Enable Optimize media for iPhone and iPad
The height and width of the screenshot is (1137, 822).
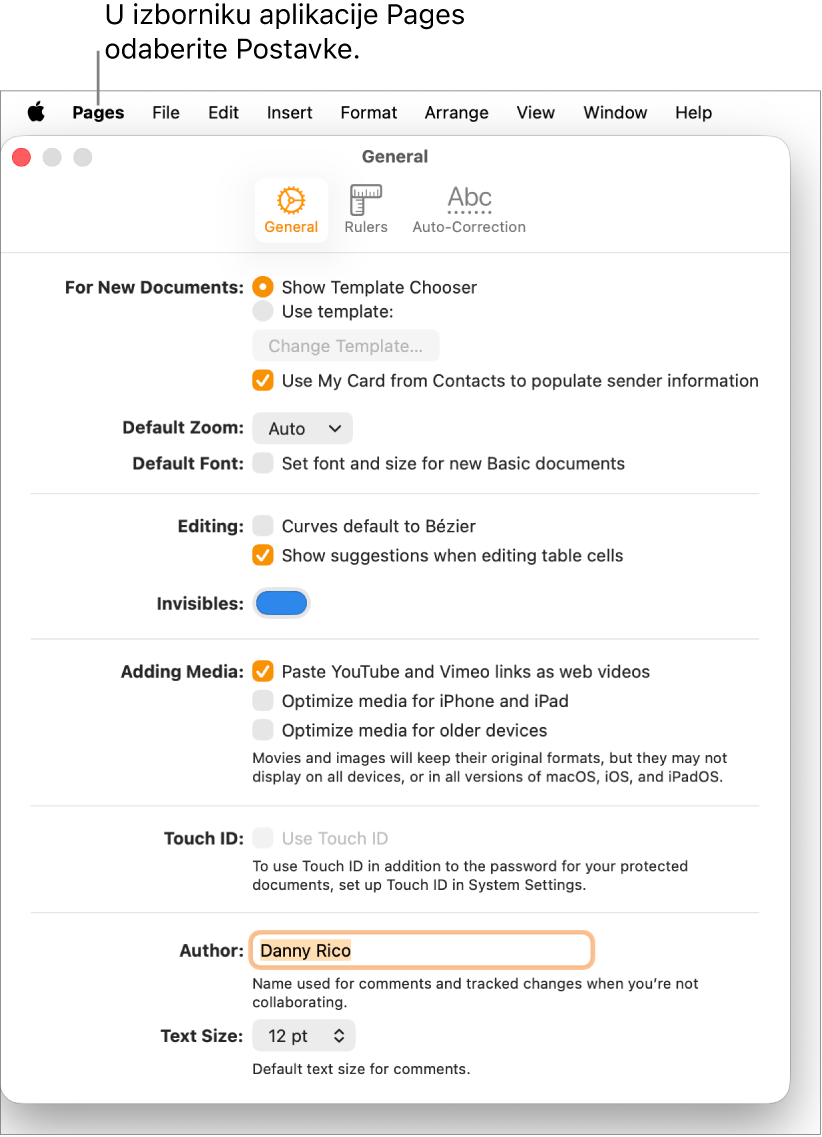point(262,701)
